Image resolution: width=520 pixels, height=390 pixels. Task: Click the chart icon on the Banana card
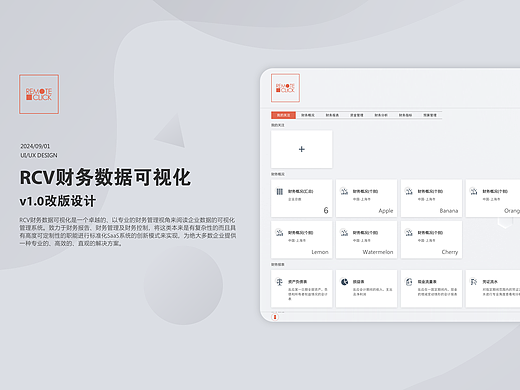(x=409, y=191)
